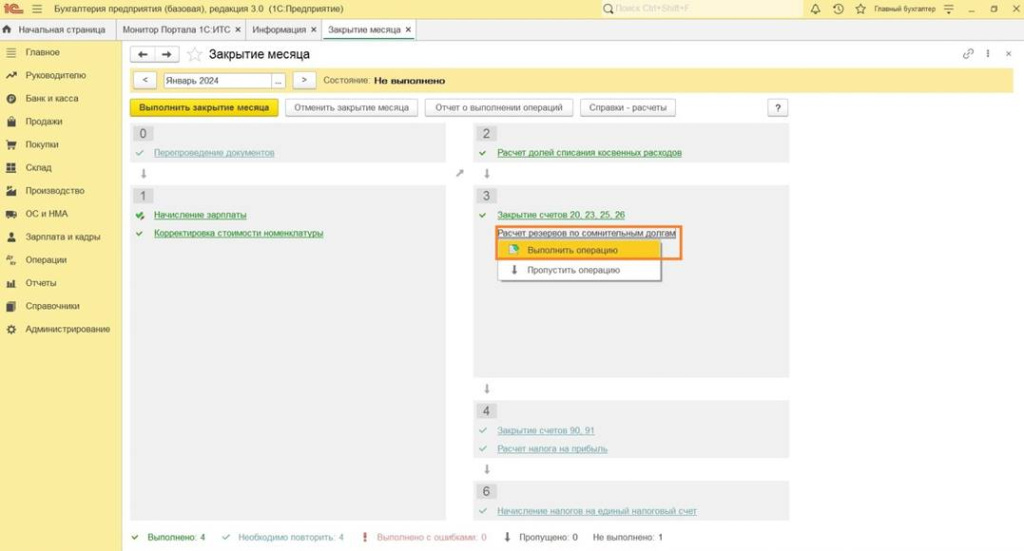The image size is (1024, 551).
Task: Go to previous month period
Action: pos(145,80)
